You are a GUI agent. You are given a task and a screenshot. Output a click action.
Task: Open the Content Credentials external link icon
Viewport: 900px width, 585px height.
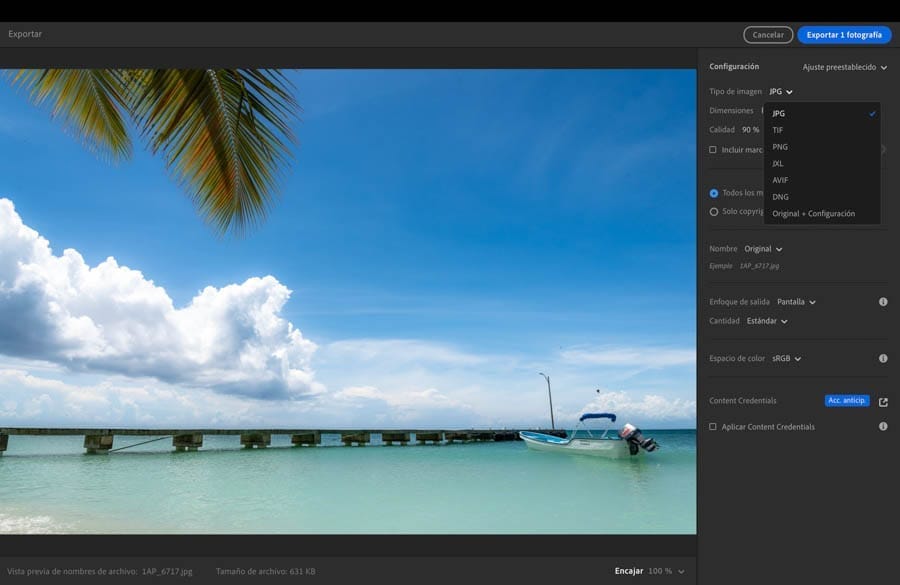pyautogui.click(x=883, y=402)
